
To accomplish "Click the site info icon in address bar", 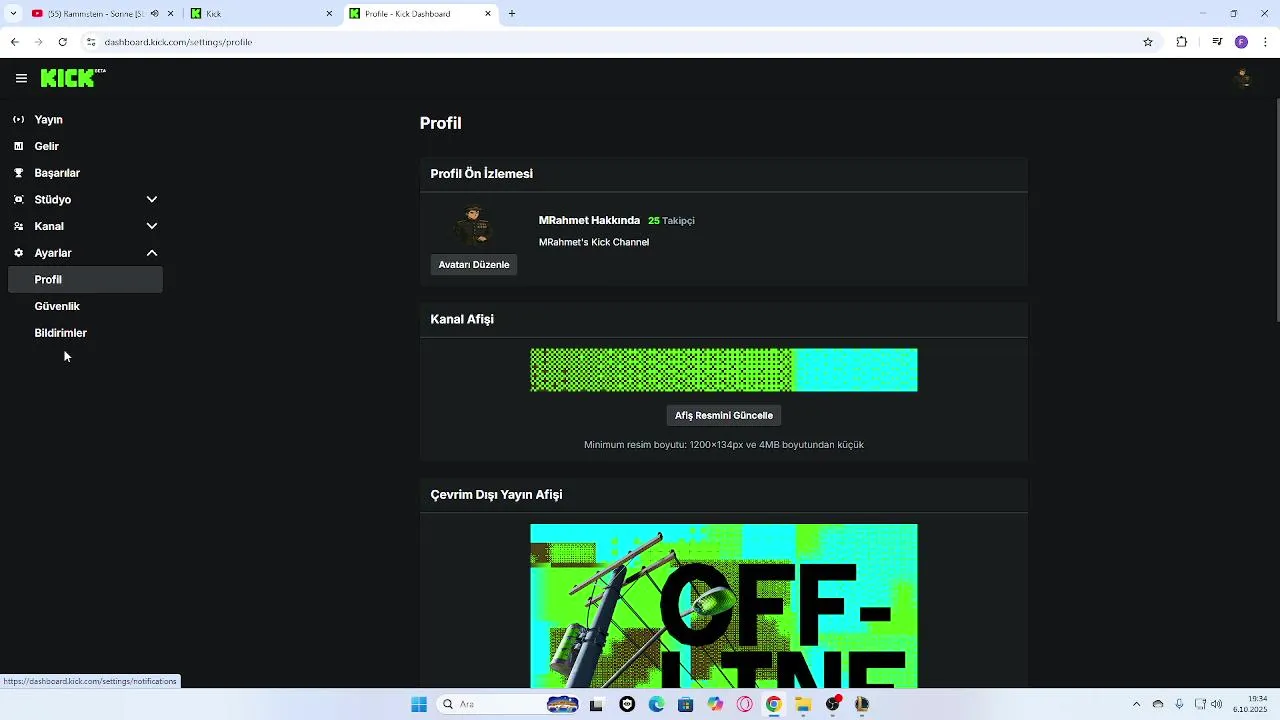I will 91,42.
